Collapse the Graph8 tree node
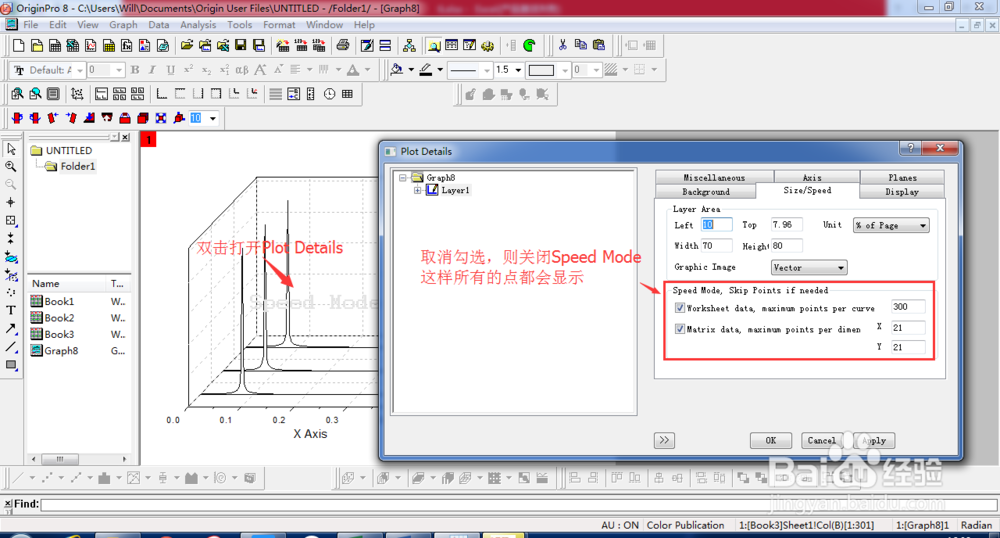 pyautogui.click(x=402, y=177)
